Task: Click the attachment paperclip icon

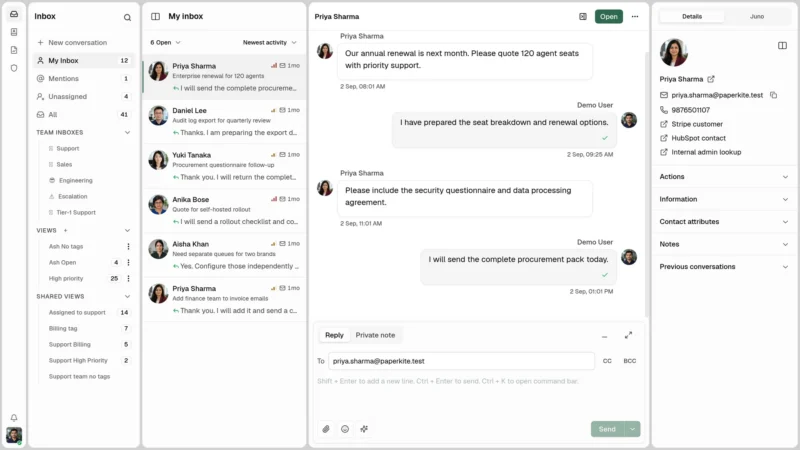Action: point(326,429)
